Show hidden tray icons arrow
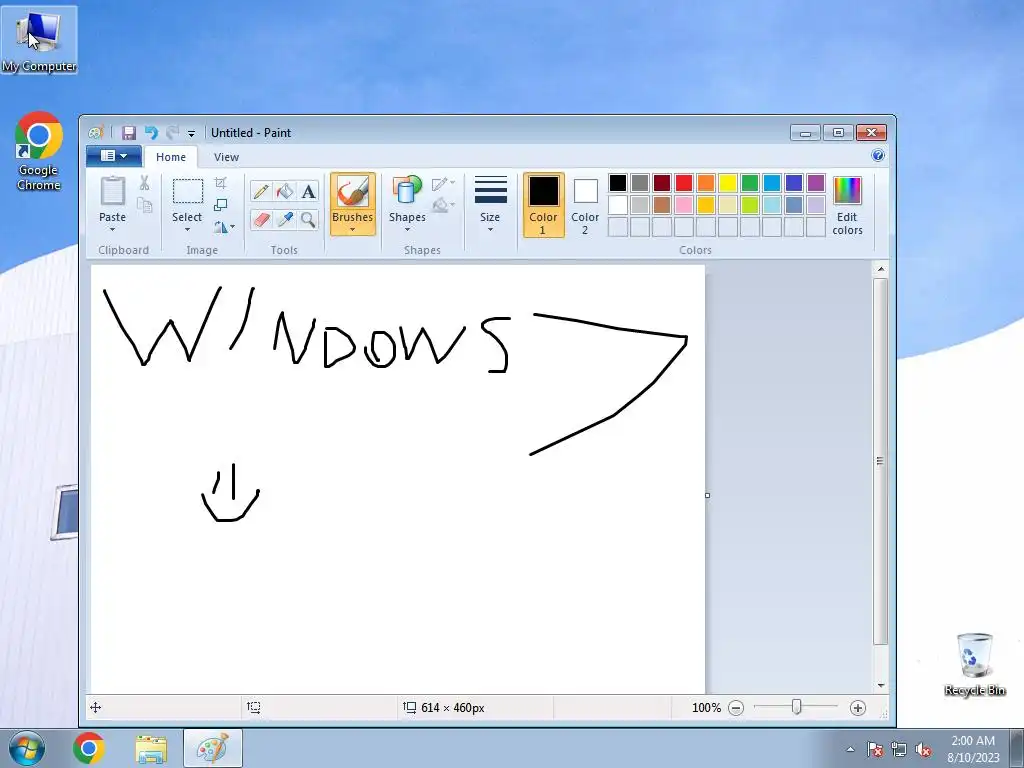This screenshot has height=768, width=1024. point(850,750)
